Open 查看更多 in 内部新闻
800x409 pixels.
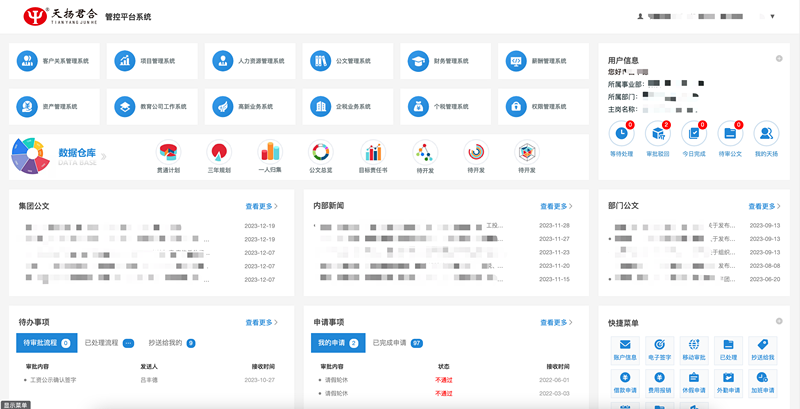tap(557, 207)
